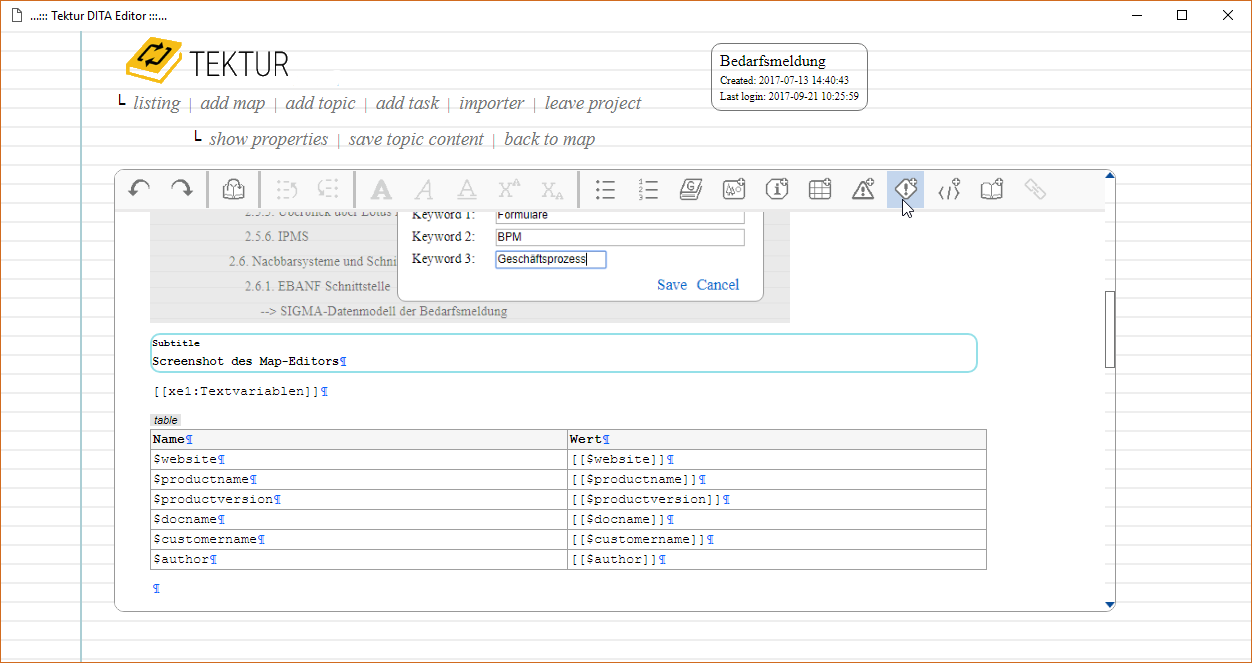Go back to map
Viewport: 1252px width, 663px height.
click(x=549, y=140)
